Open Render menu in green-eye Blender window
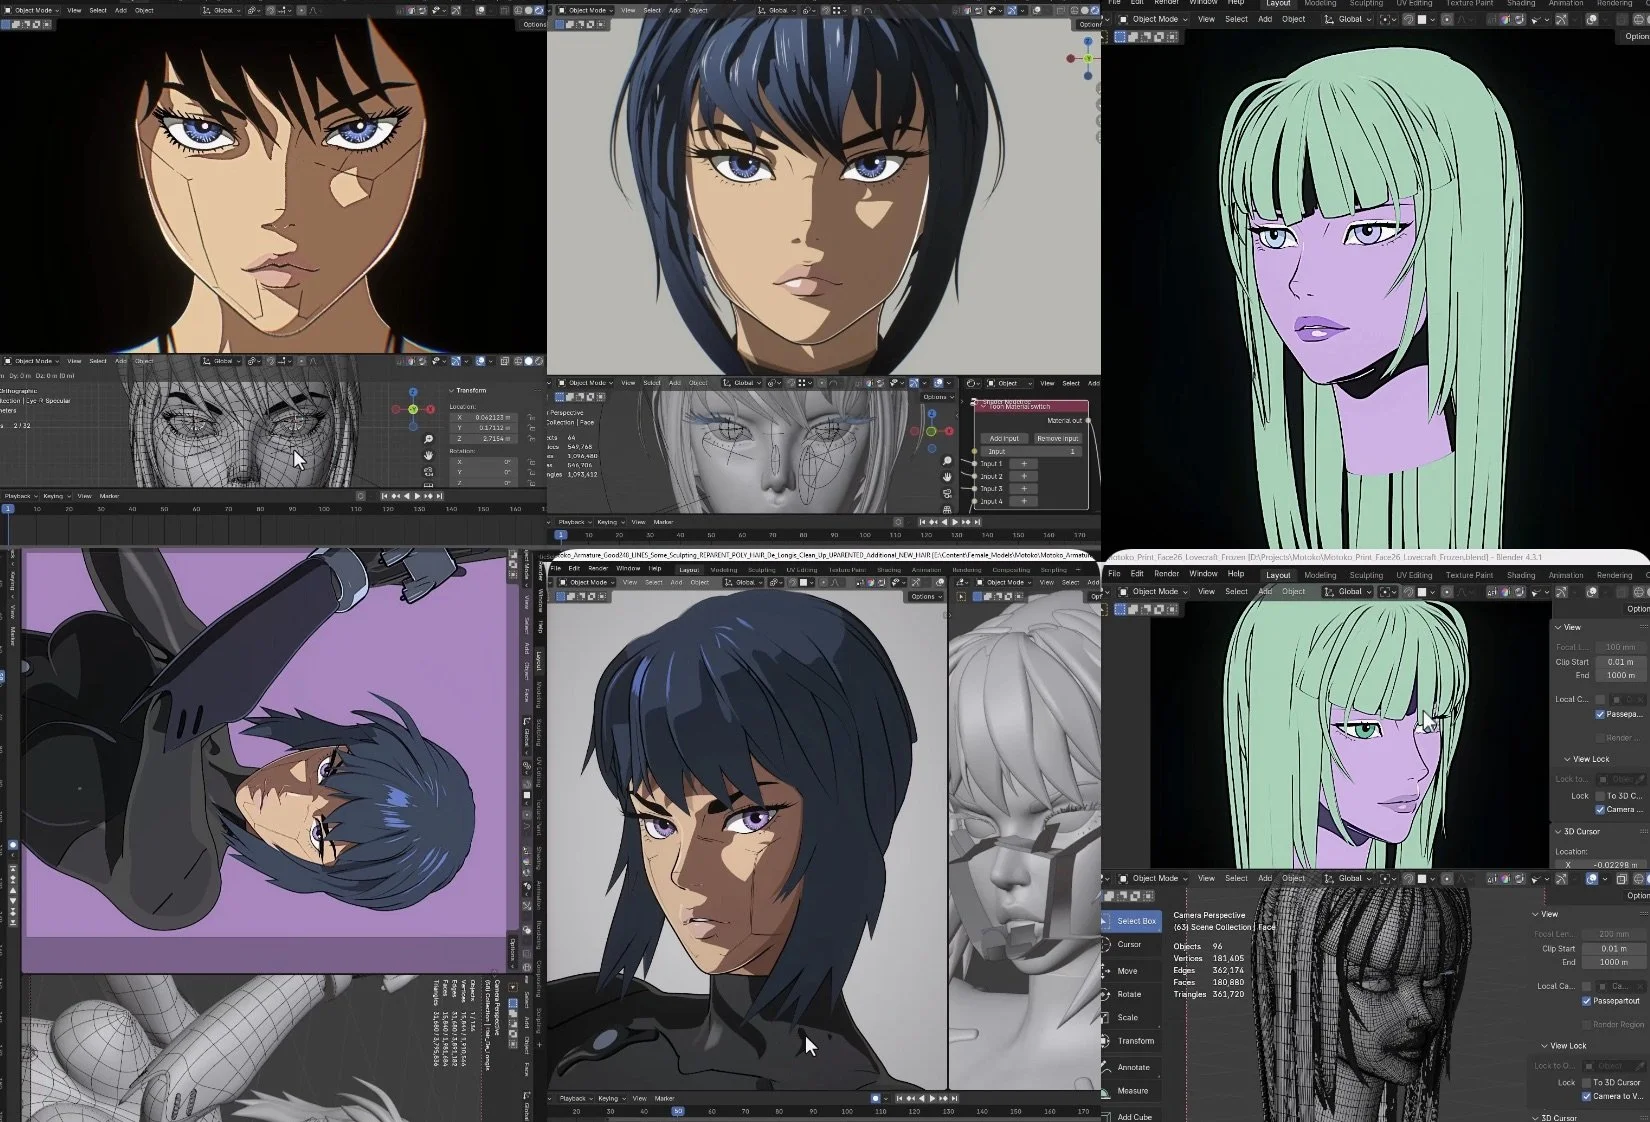Image resolution: width=1650 pixels, height=1122 pixels. click(x=1167, y=574)
